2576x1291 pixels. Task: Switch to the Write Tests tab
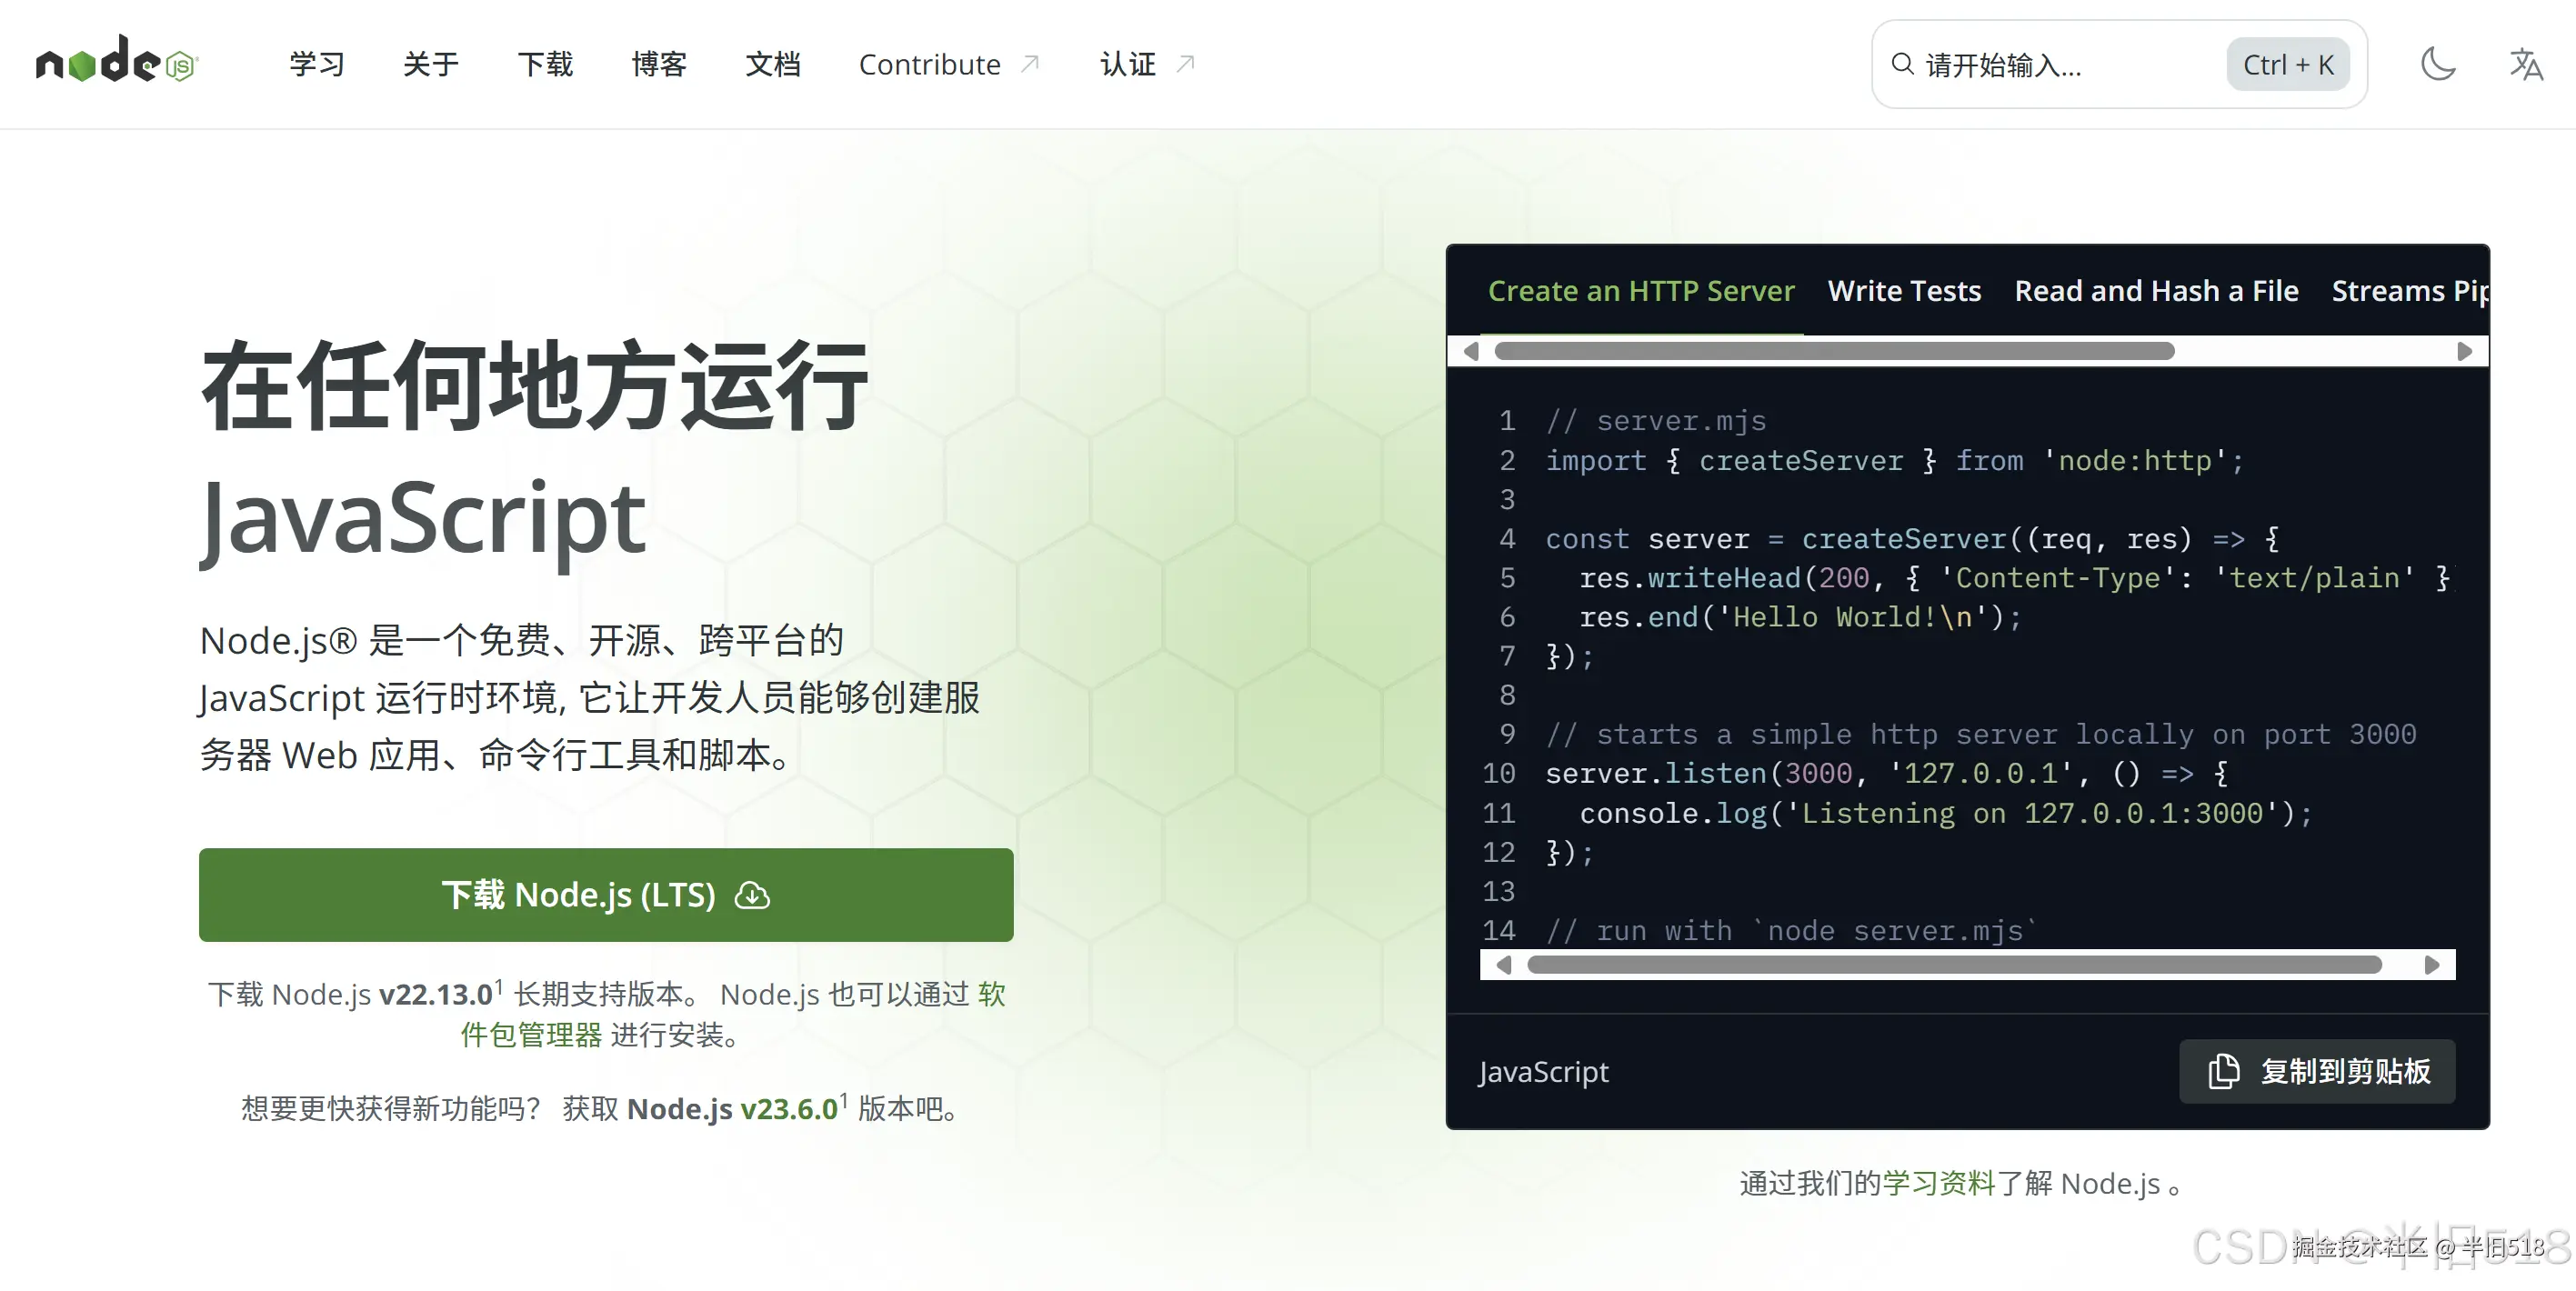1903,291
